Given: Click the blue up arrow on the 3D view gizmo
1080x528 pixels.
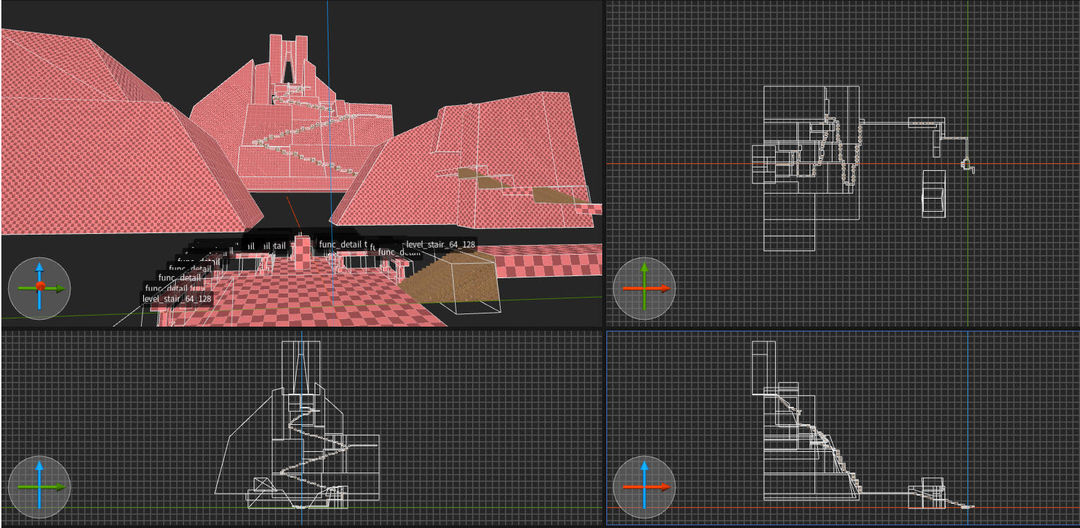Looking at the screenshot, I should [x=39, y=268].
